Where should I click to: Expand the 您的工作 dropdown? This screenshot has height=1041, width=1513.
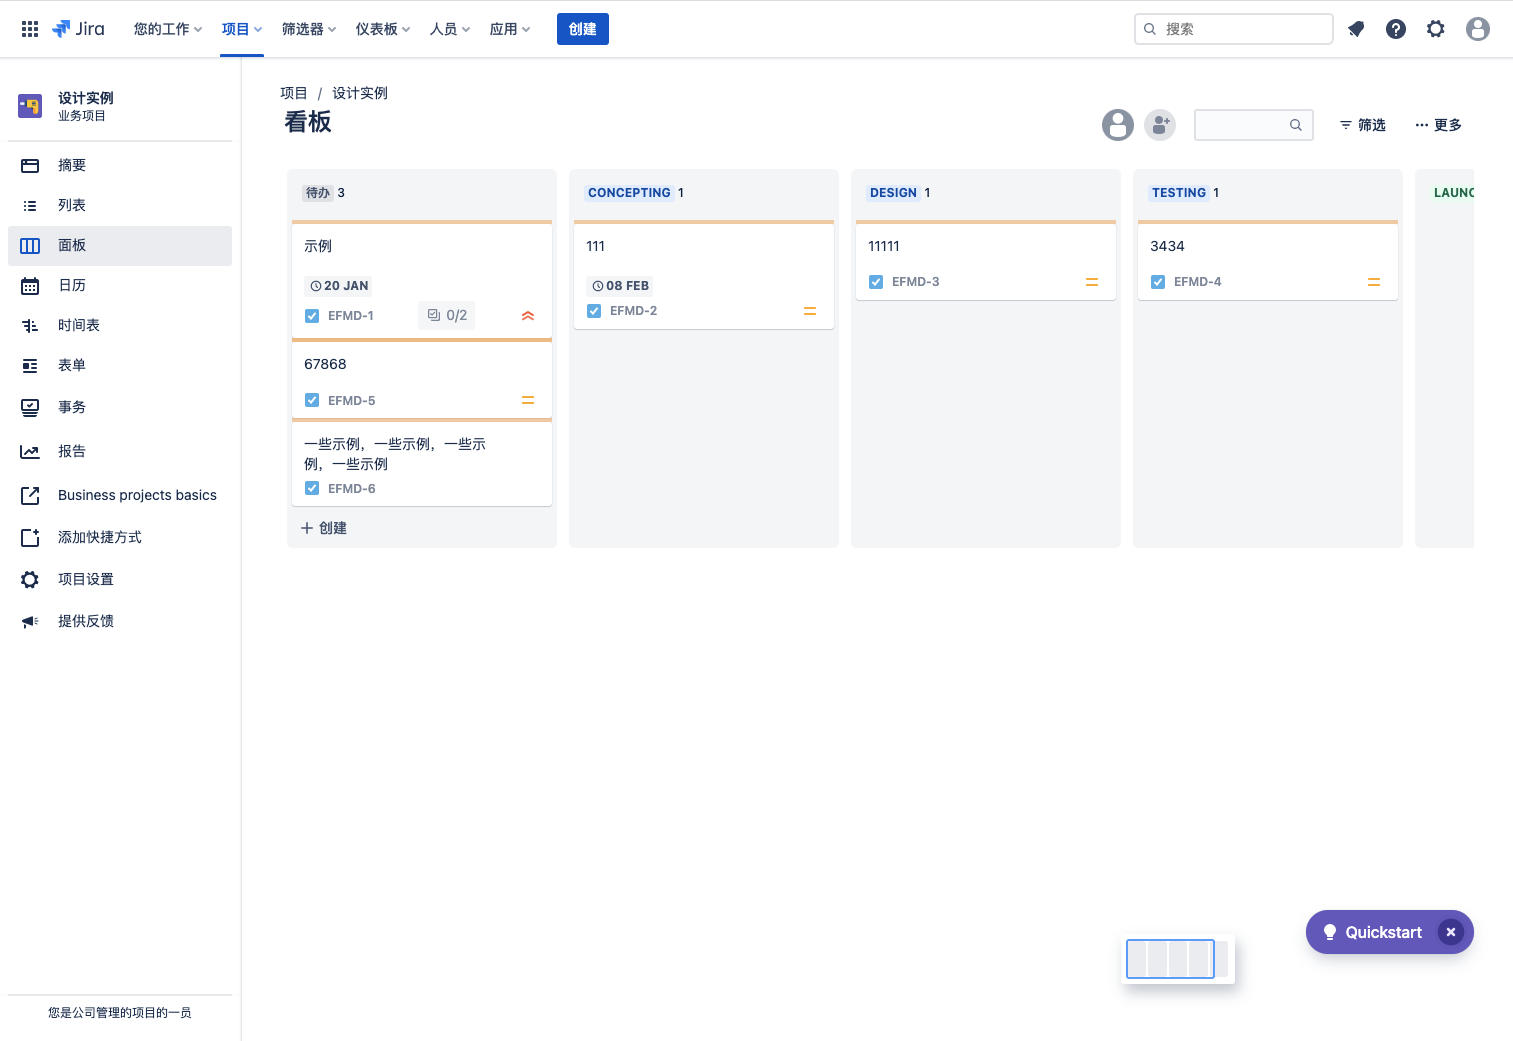click(x=168, y=29)
